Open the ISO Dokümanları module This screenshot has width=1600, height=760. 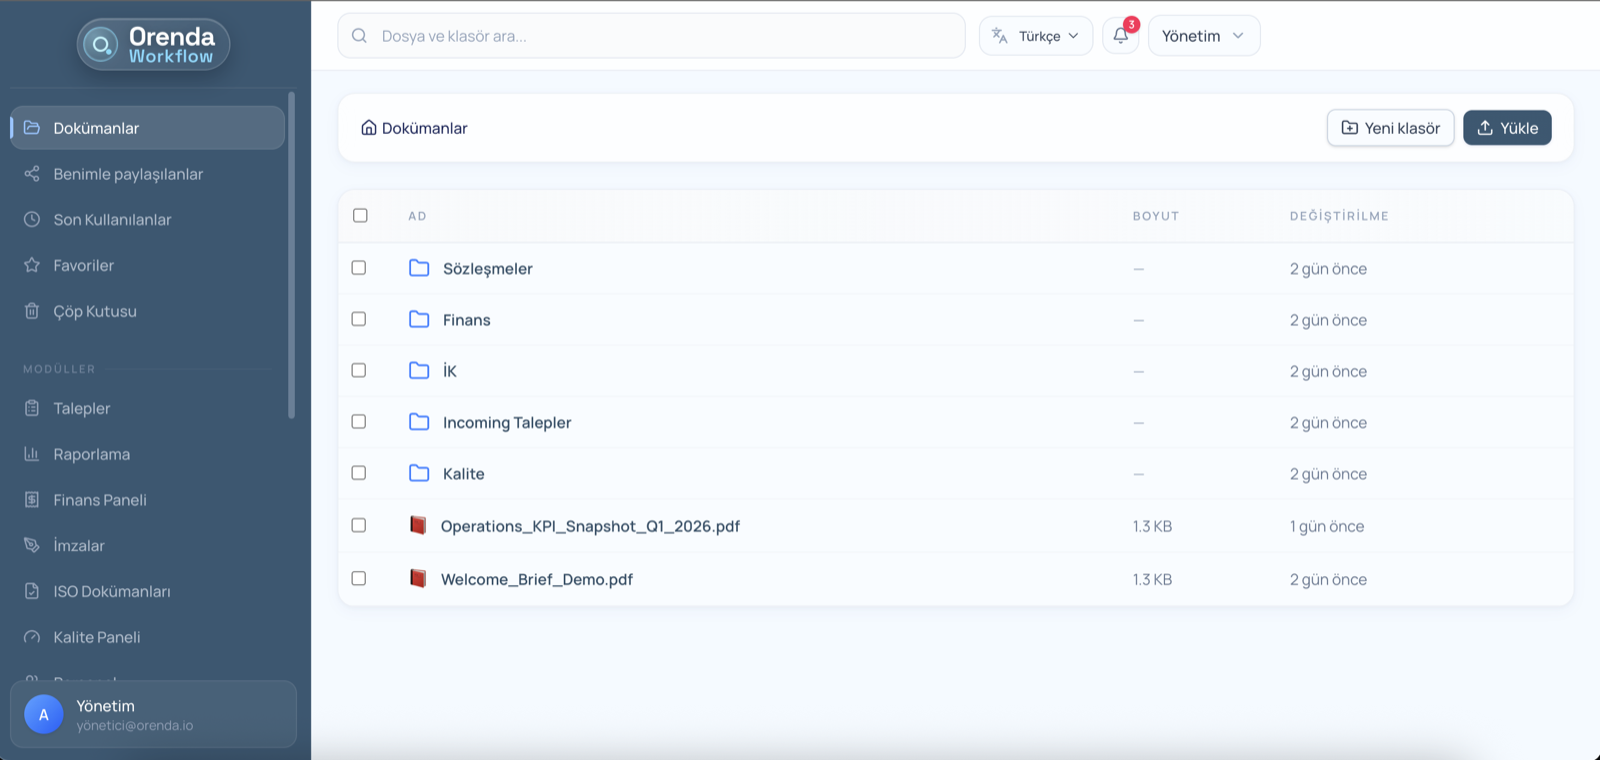pos(112,591)
